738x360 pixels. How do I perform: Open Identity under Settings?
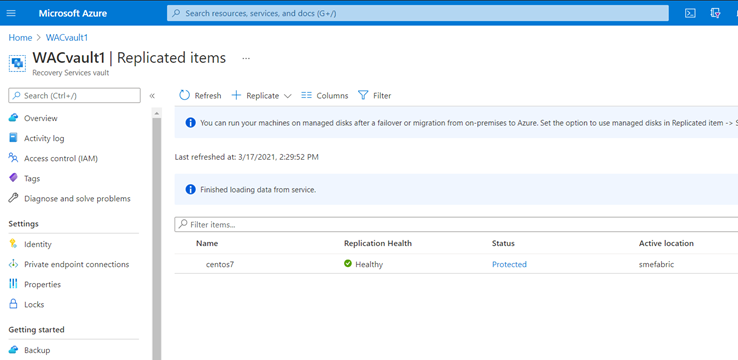(x=38, y=245)
